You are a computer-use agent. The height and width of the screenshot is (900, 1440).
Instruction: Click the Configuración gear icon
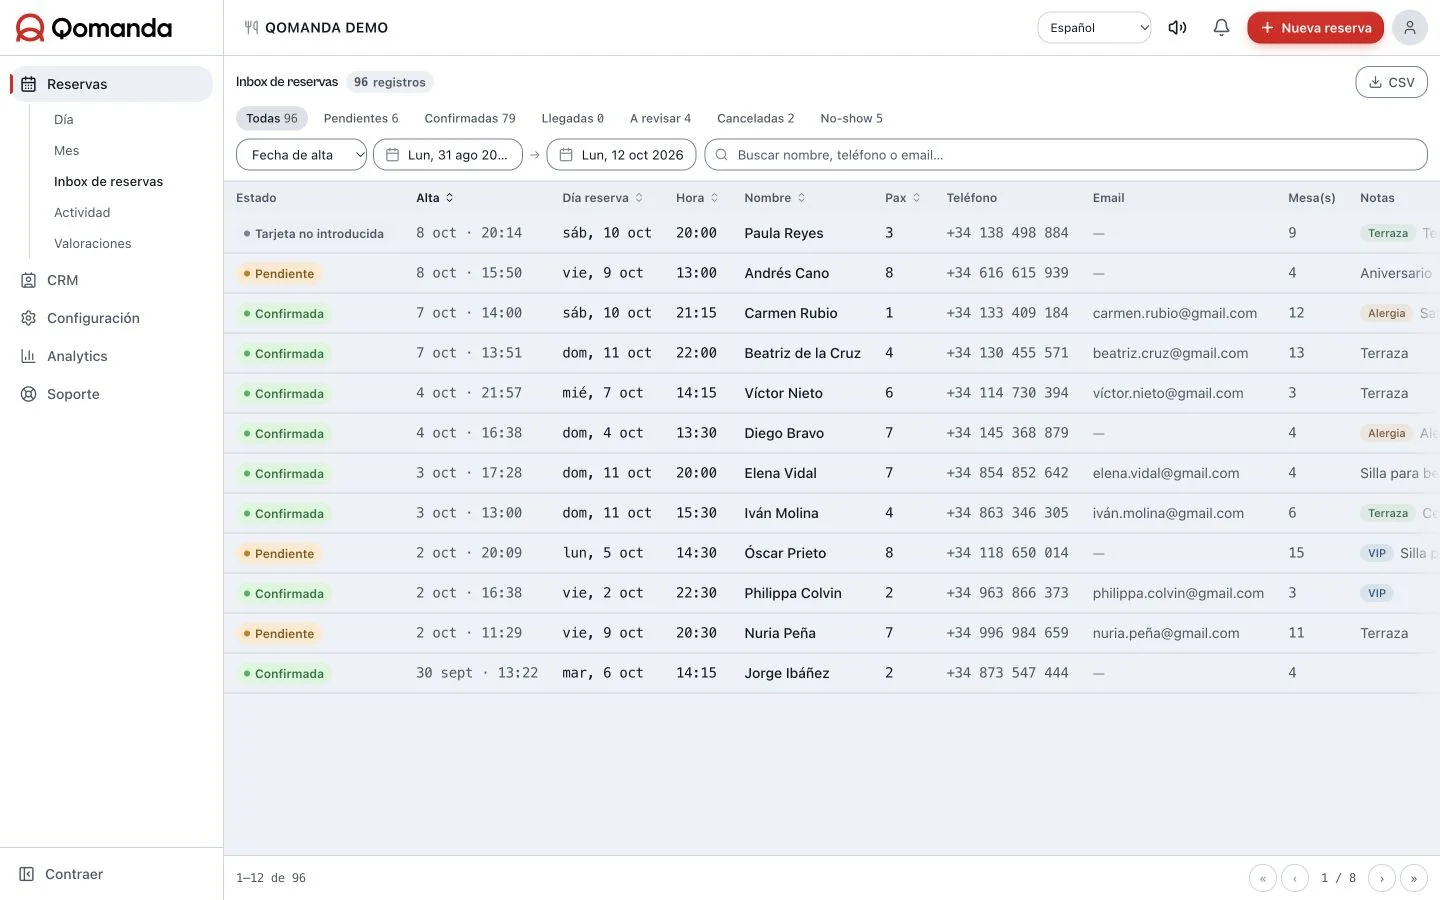tap(29, 318)
